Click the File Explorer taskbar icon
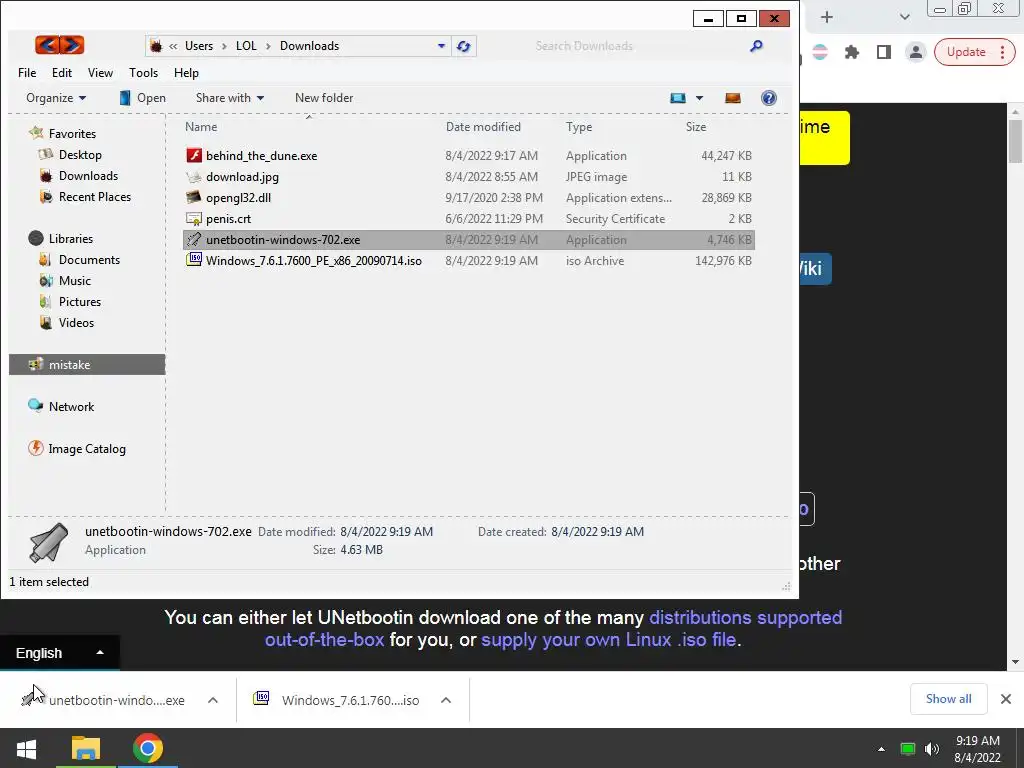Screen dimensions: 1024x768 pos(86,748)
